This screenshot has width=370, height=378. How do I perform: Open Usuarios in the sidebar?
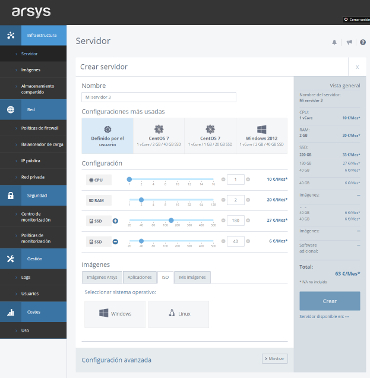point(33,294)
